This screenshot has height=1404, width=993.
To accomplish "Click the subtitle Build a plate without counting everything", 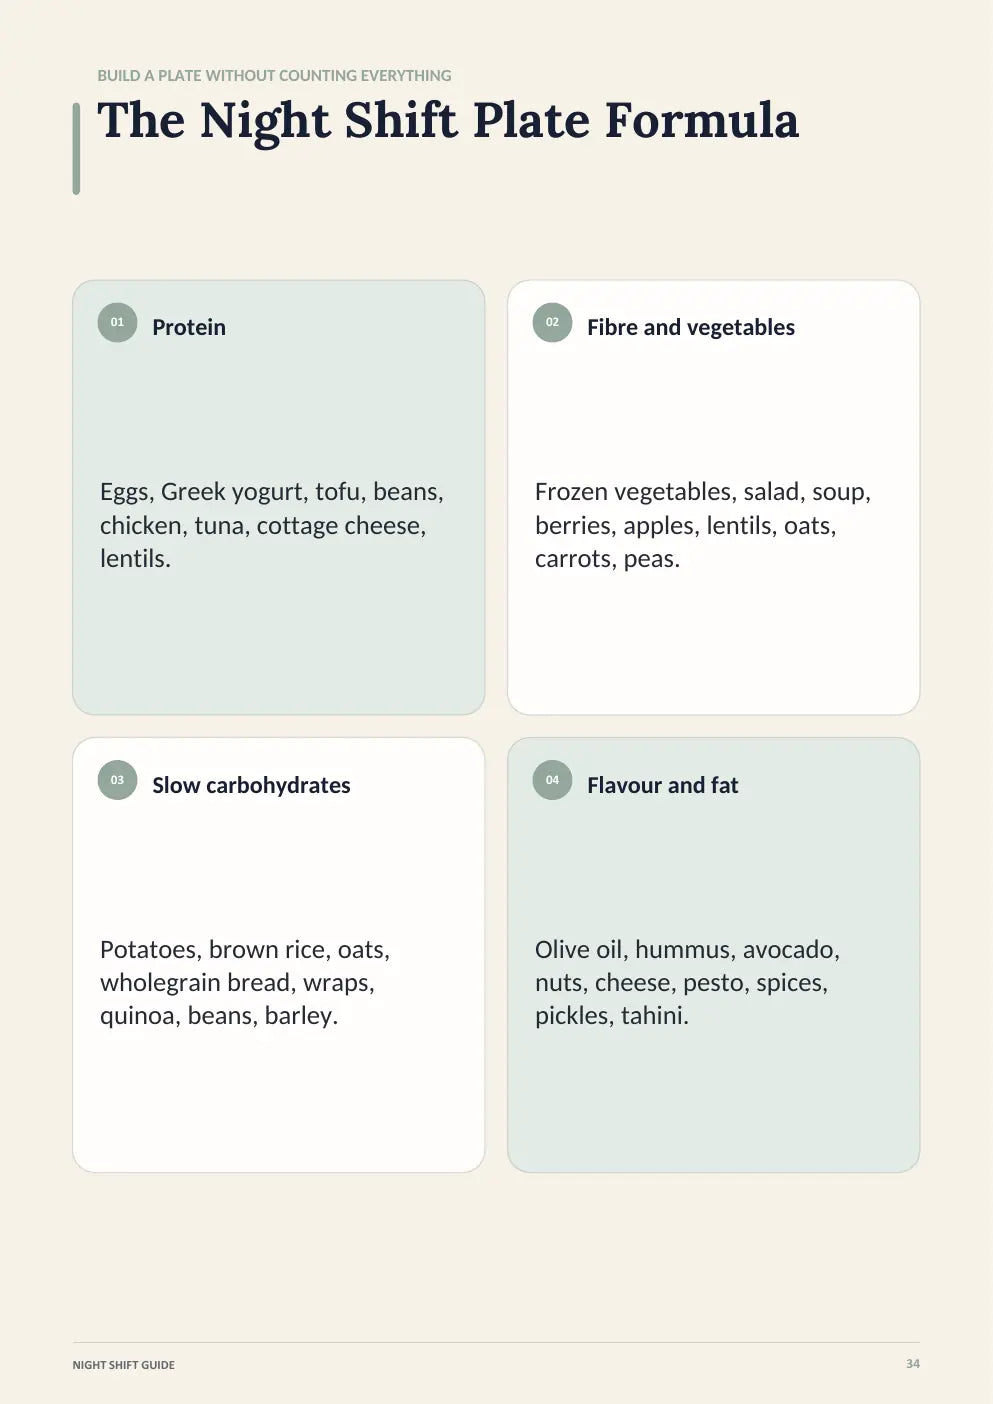I will pos(274,75).
